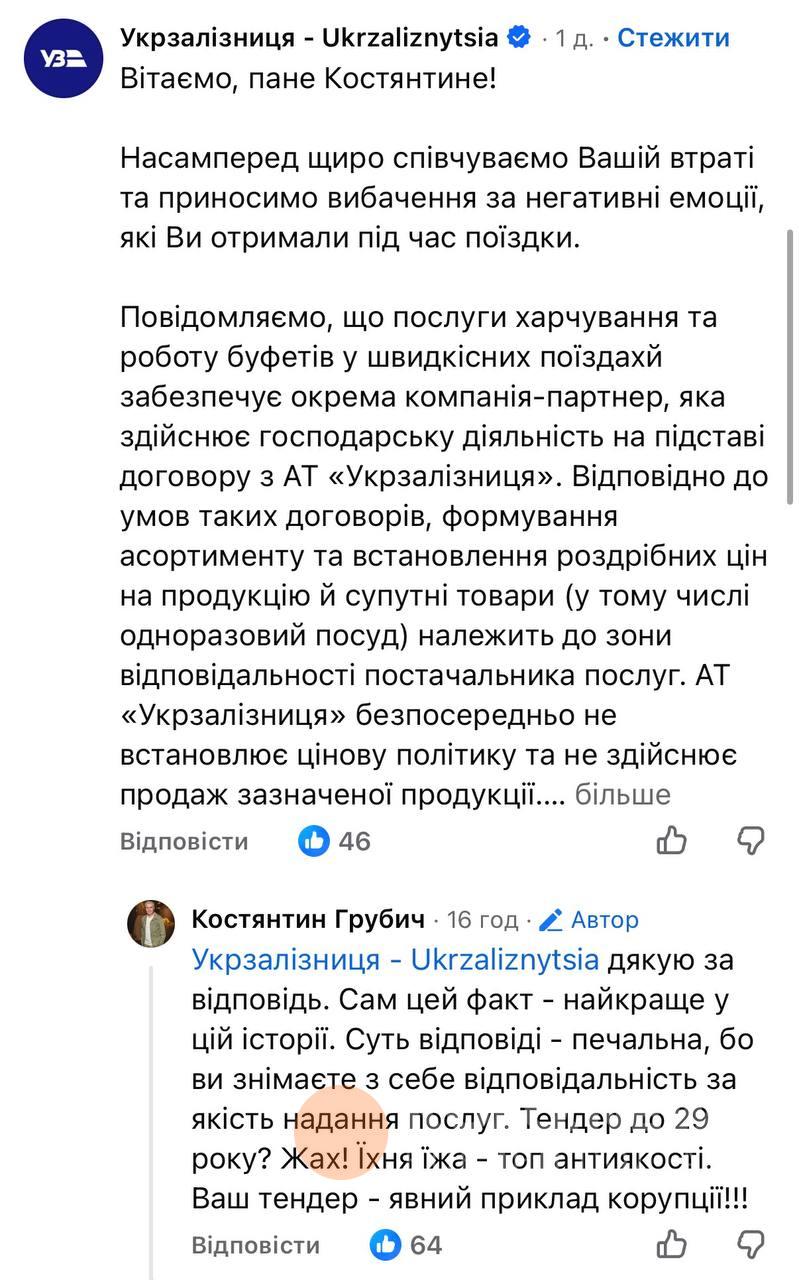
Task: Open Костянтин Грубич's avatar photo
Action: click(151, 922)
